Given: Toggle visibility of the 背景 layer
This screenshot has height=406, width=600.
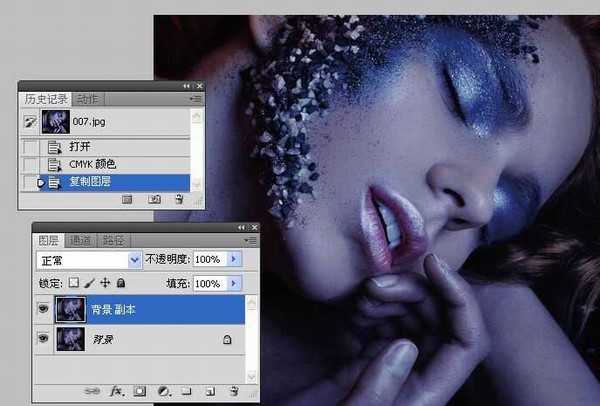Looking at the screenshot, I should 43,340.
